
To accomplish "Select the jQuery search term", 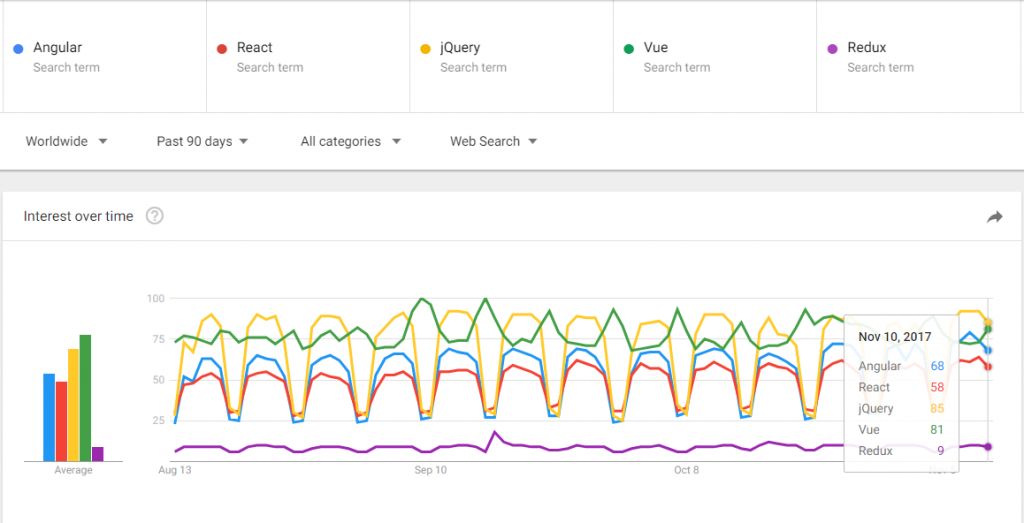I will click(x=511, y=56).
